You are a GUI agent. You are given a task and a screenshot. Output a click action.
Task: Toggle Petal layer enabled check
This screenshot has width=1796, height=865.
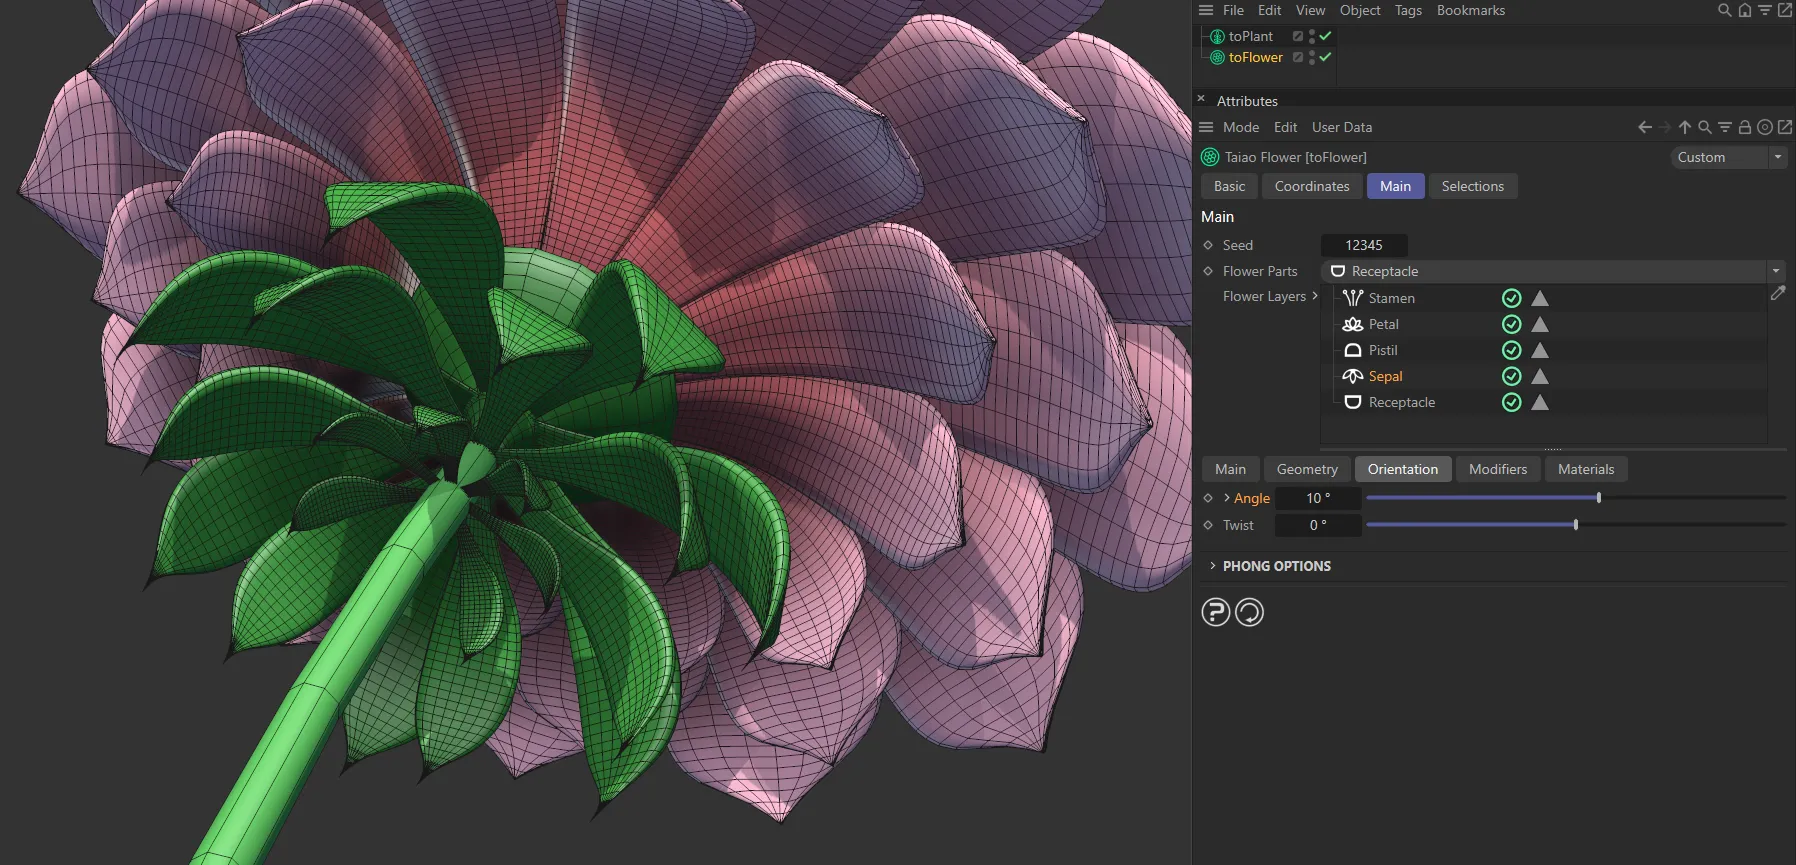[x=1512, y=324]
